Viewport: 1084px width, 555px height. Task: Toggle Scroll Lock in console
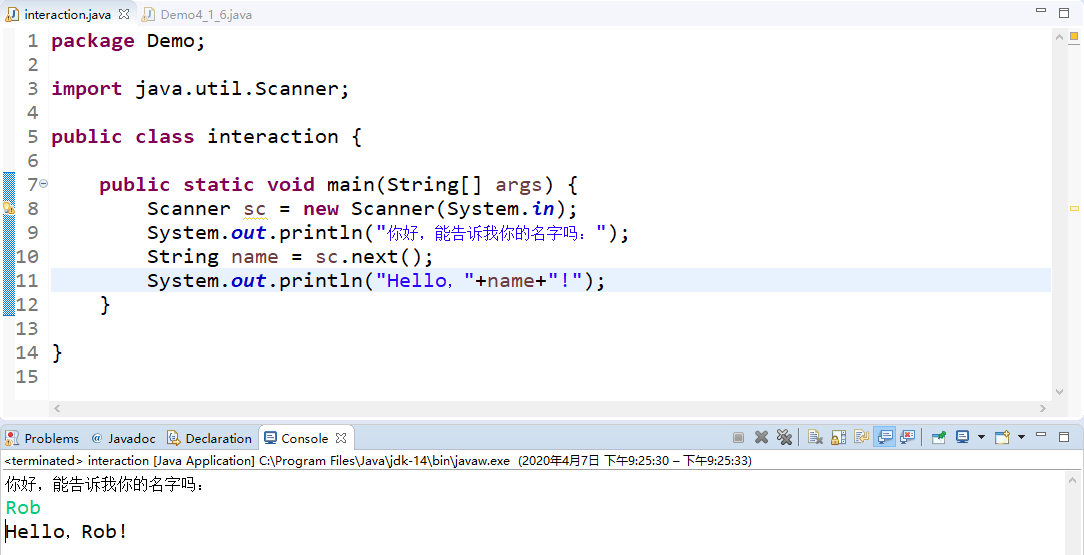(839, 438)
